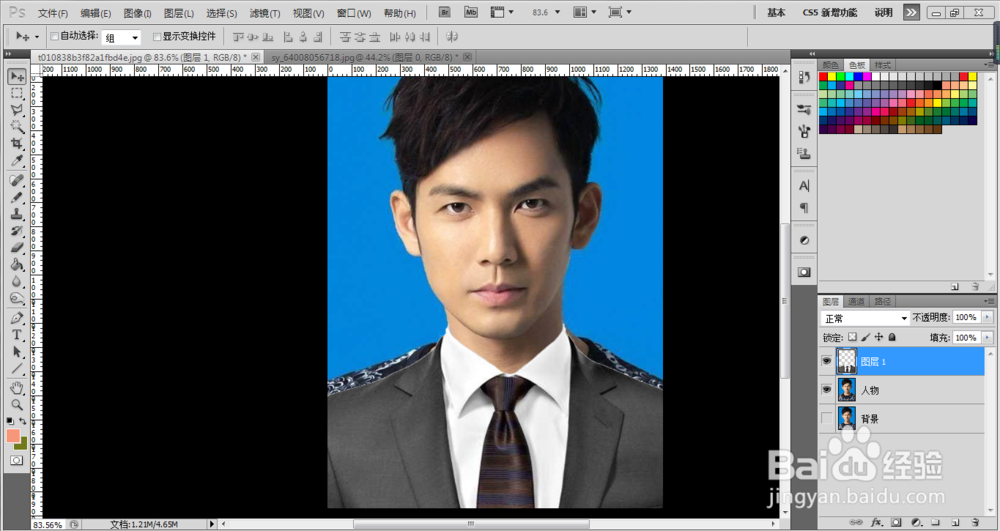Select the Crop tool
The height and width of the screenshot is (531, 1000).
pos(17,143)
